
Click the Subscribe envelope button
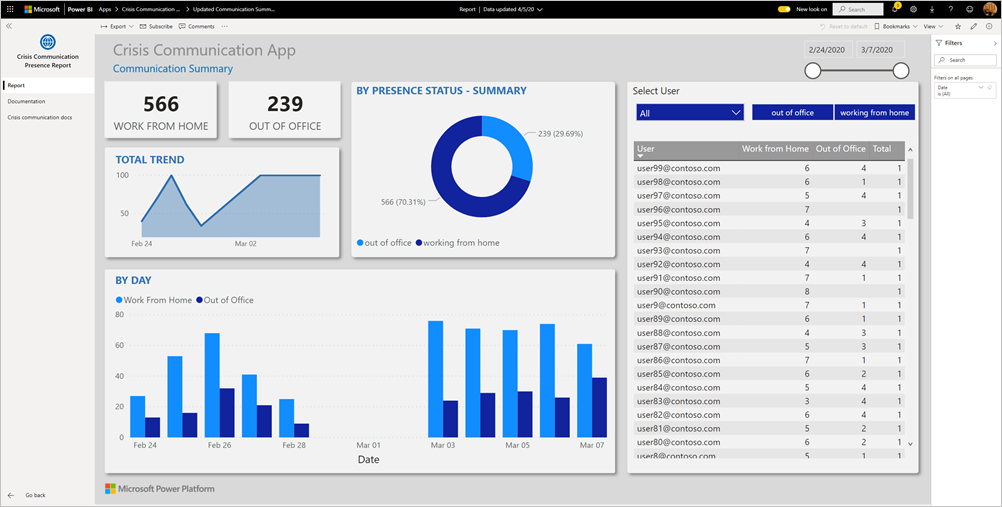(156, 27)
